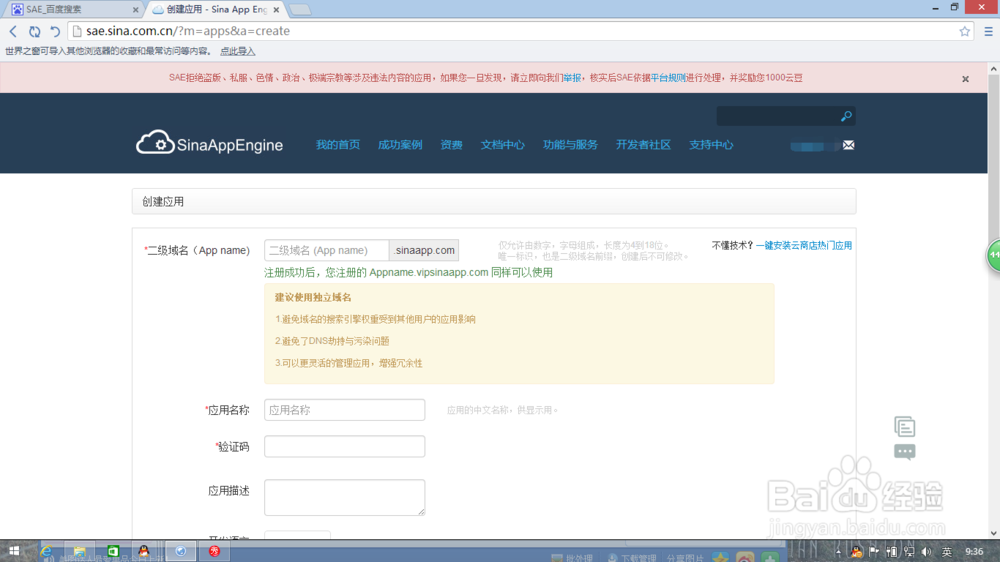Screen dimensions: 1000x562
Task: Close the SAE_百度搜索 tab
Action: click(x=135, y=10)
